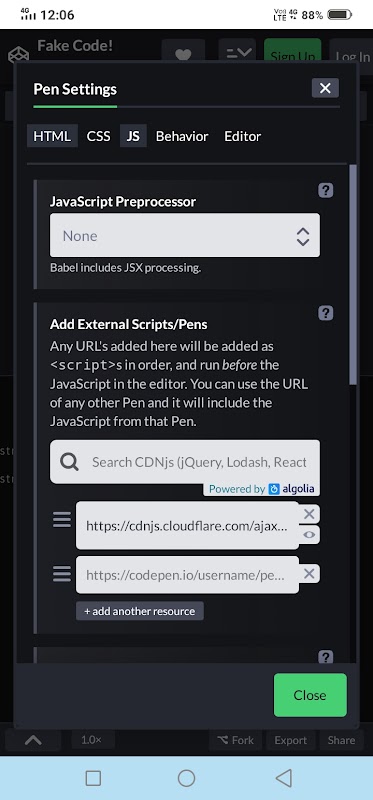Remove the cdnjs.cloudflare.com resource with X
The height and width of the screenshot is (800, 373).
[x=309, y=514]
